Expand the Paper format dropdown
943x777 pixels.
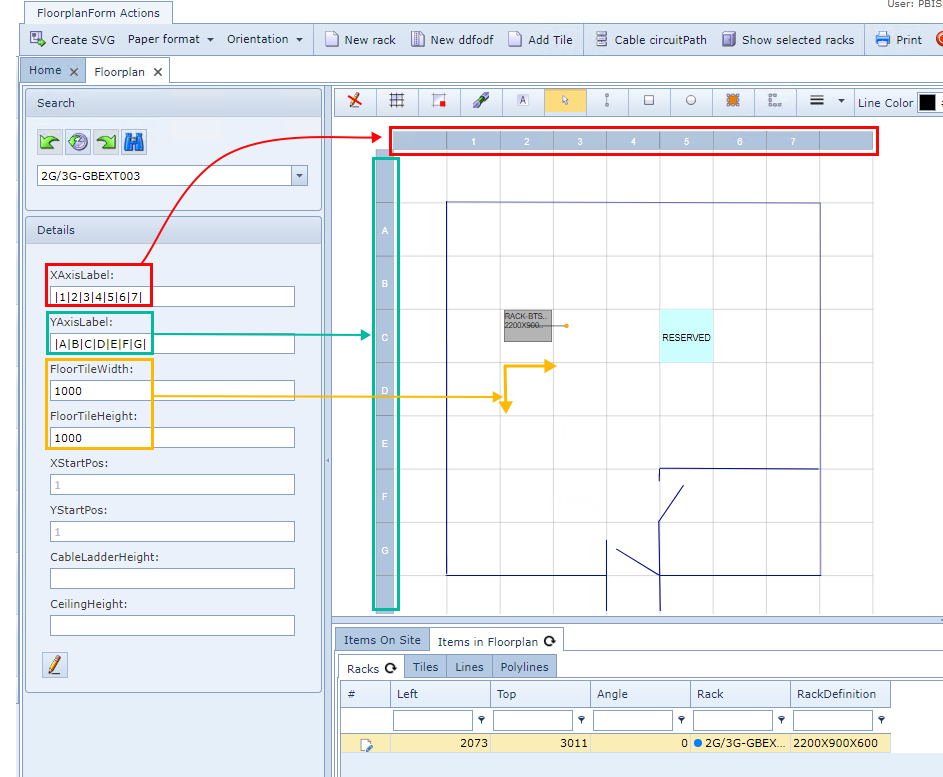point(171,40)
